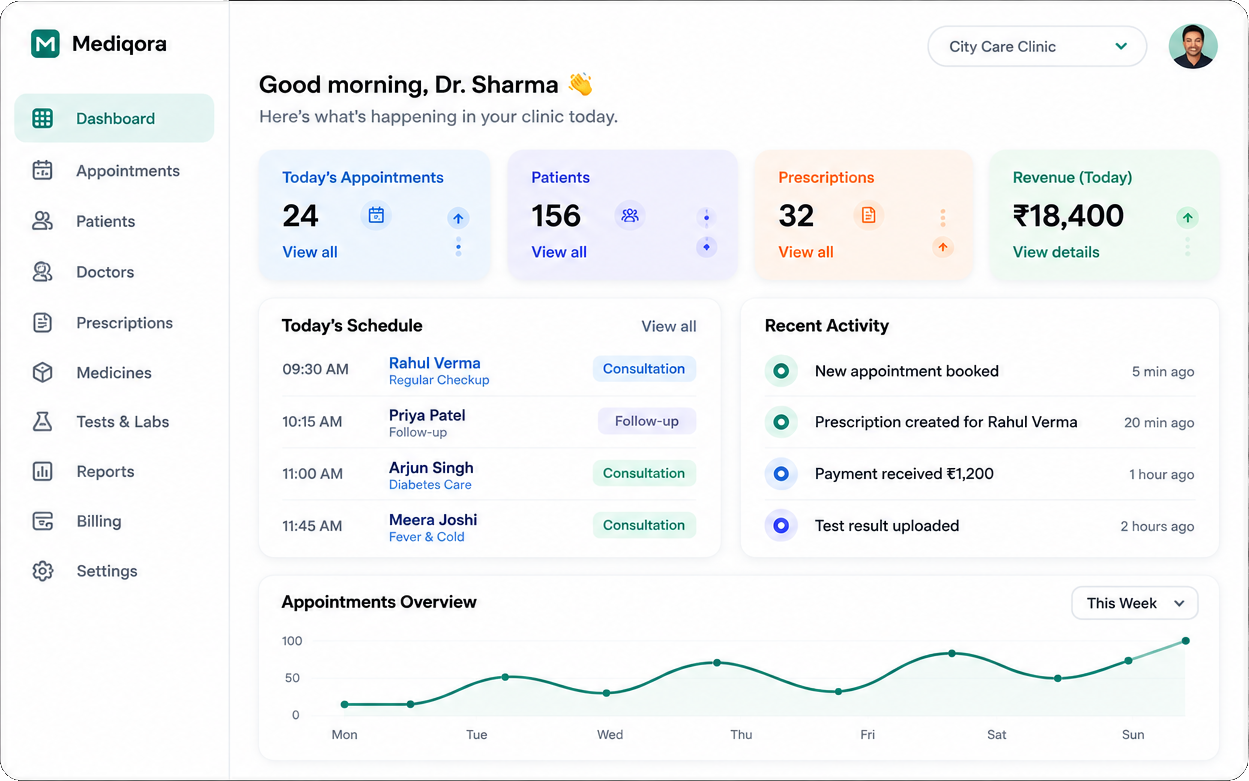Click the Prescriptions document icon in sidebar
Image resolution: width=1249 pixels, height=781 pixels.
(42, 322)
